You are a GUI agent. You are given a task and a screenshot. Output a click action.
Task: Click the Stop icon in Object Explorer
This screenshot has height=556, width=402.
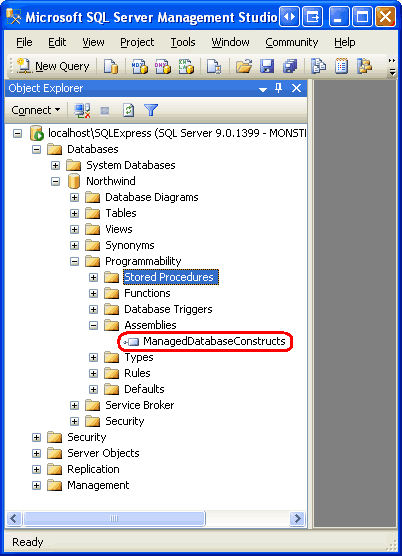tap(105, 111)
